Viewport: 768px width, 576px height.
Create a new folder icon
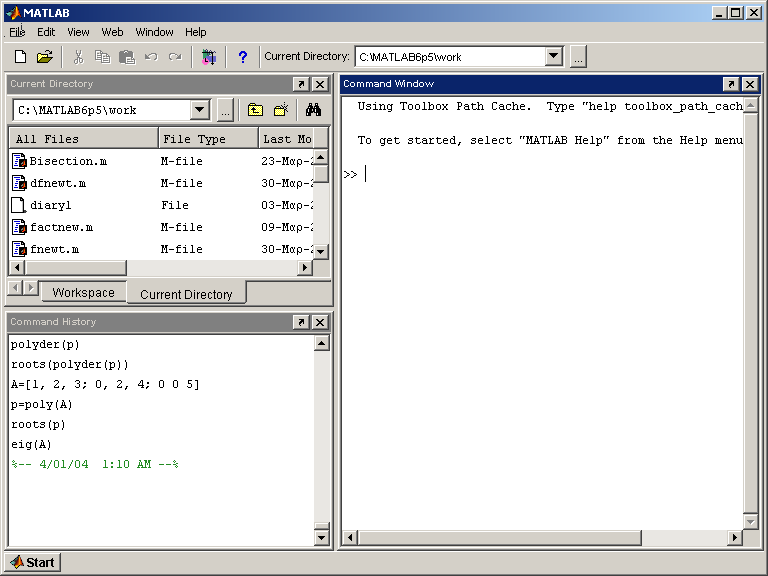point(281,110)
